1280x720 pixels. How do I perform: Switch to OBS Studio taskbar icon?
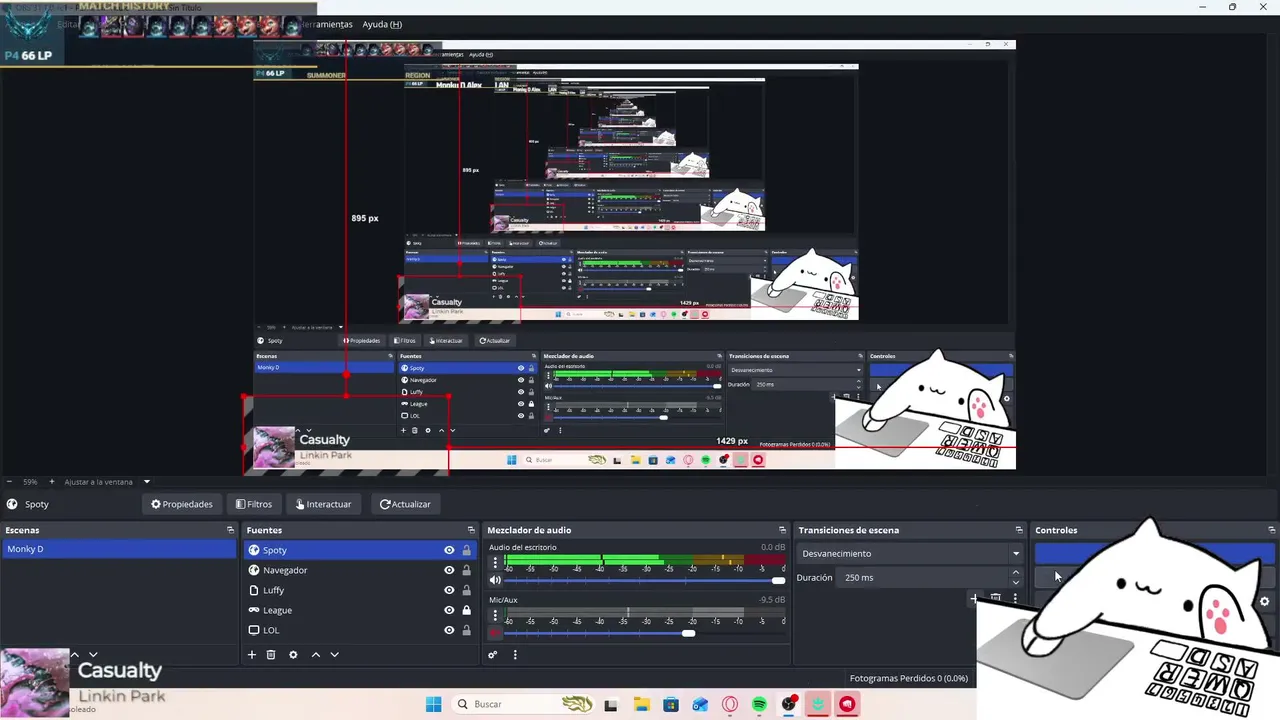pyautogui.click(x=789, y=704)
